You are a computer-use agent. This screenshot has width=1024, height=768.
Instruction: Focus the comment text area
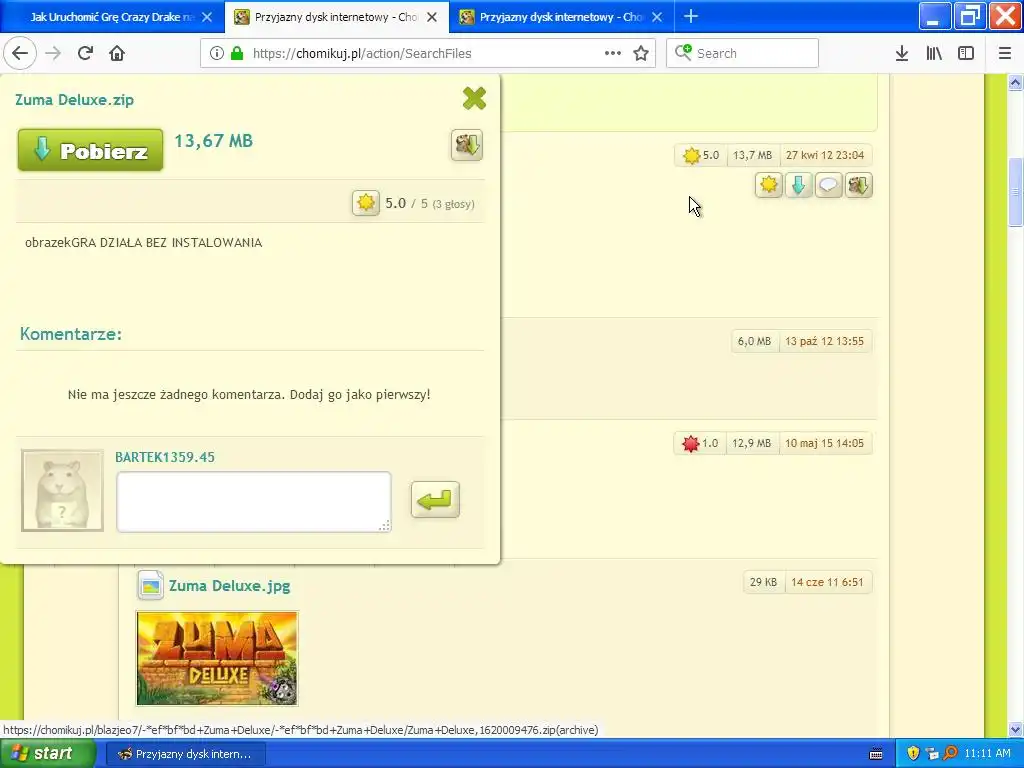pos(254,502)
